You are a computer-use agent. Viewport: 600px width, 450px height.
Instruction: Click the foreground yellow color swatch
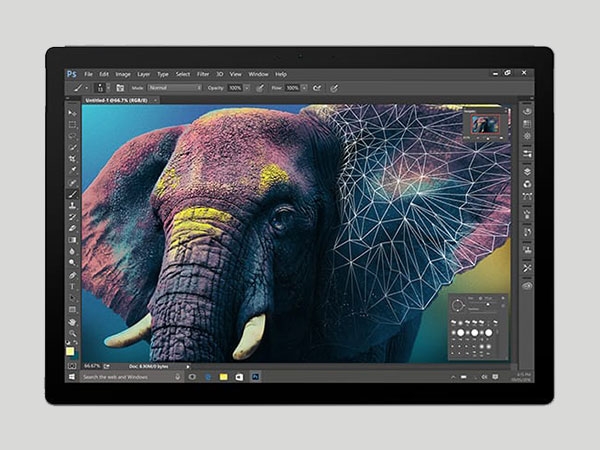click(x=70, y=352)
